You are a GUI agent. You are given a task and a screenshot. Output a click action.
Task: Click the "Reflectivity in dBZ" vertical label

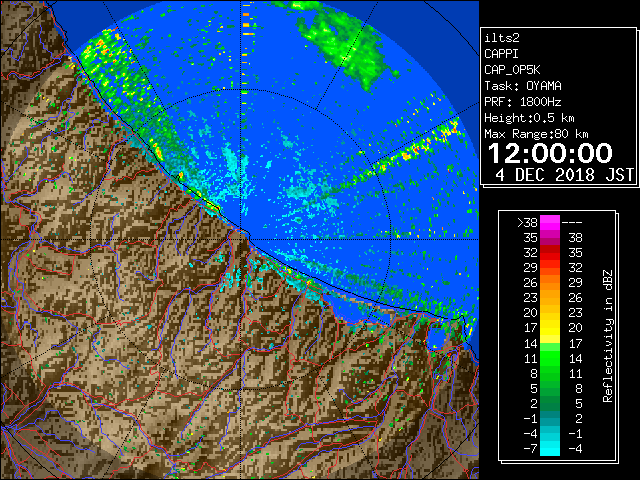tap(607, 336)
